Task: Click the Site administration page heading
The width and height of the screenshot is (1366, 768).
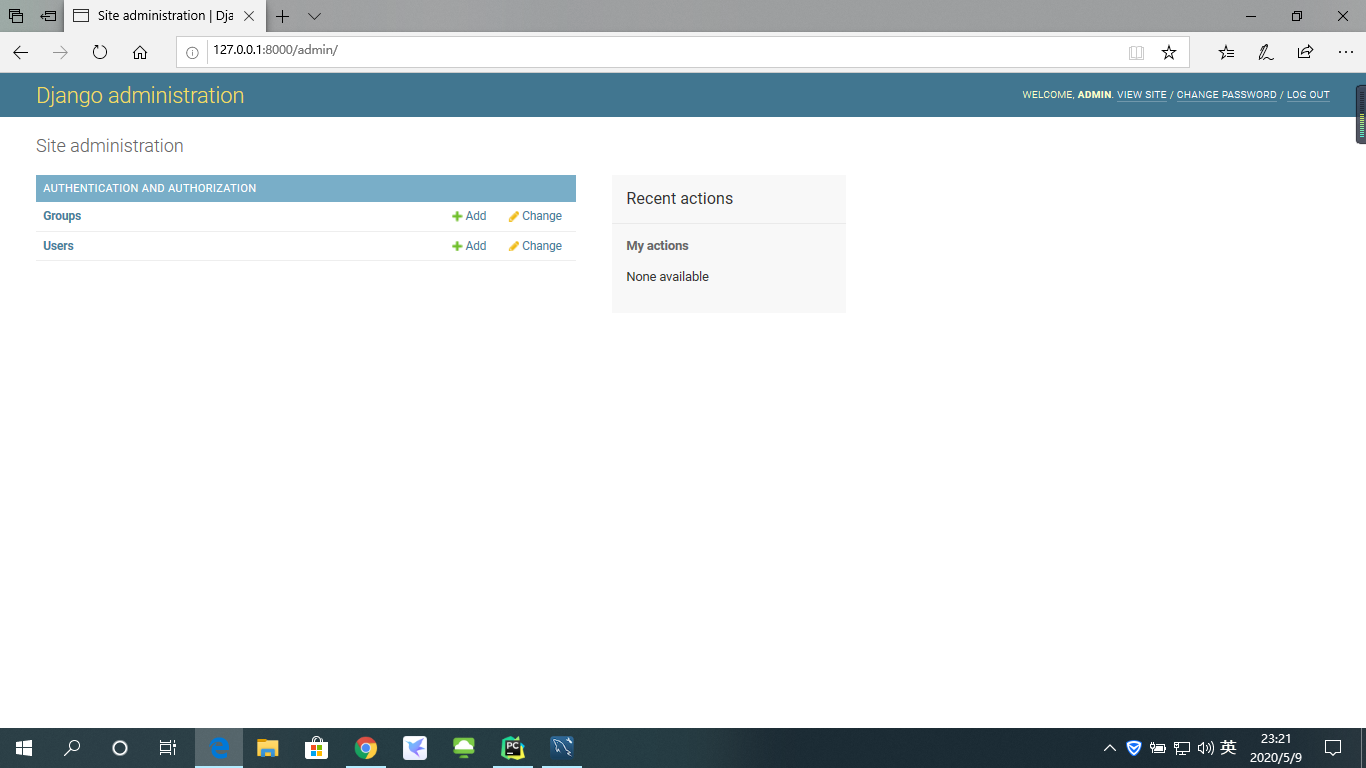Action: point(110,146)
